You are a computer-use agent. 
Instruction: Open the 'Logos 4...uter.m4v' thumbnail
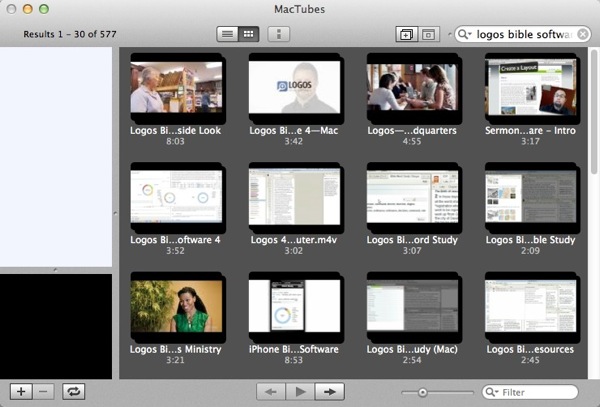tap(294, 197)
